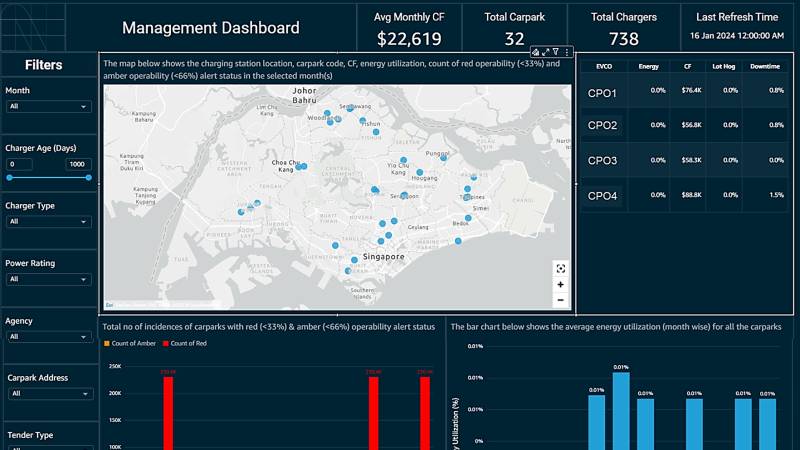Click the Punggol charging station dot
This screenshot has width=800, height=450.
click(443, 158)
